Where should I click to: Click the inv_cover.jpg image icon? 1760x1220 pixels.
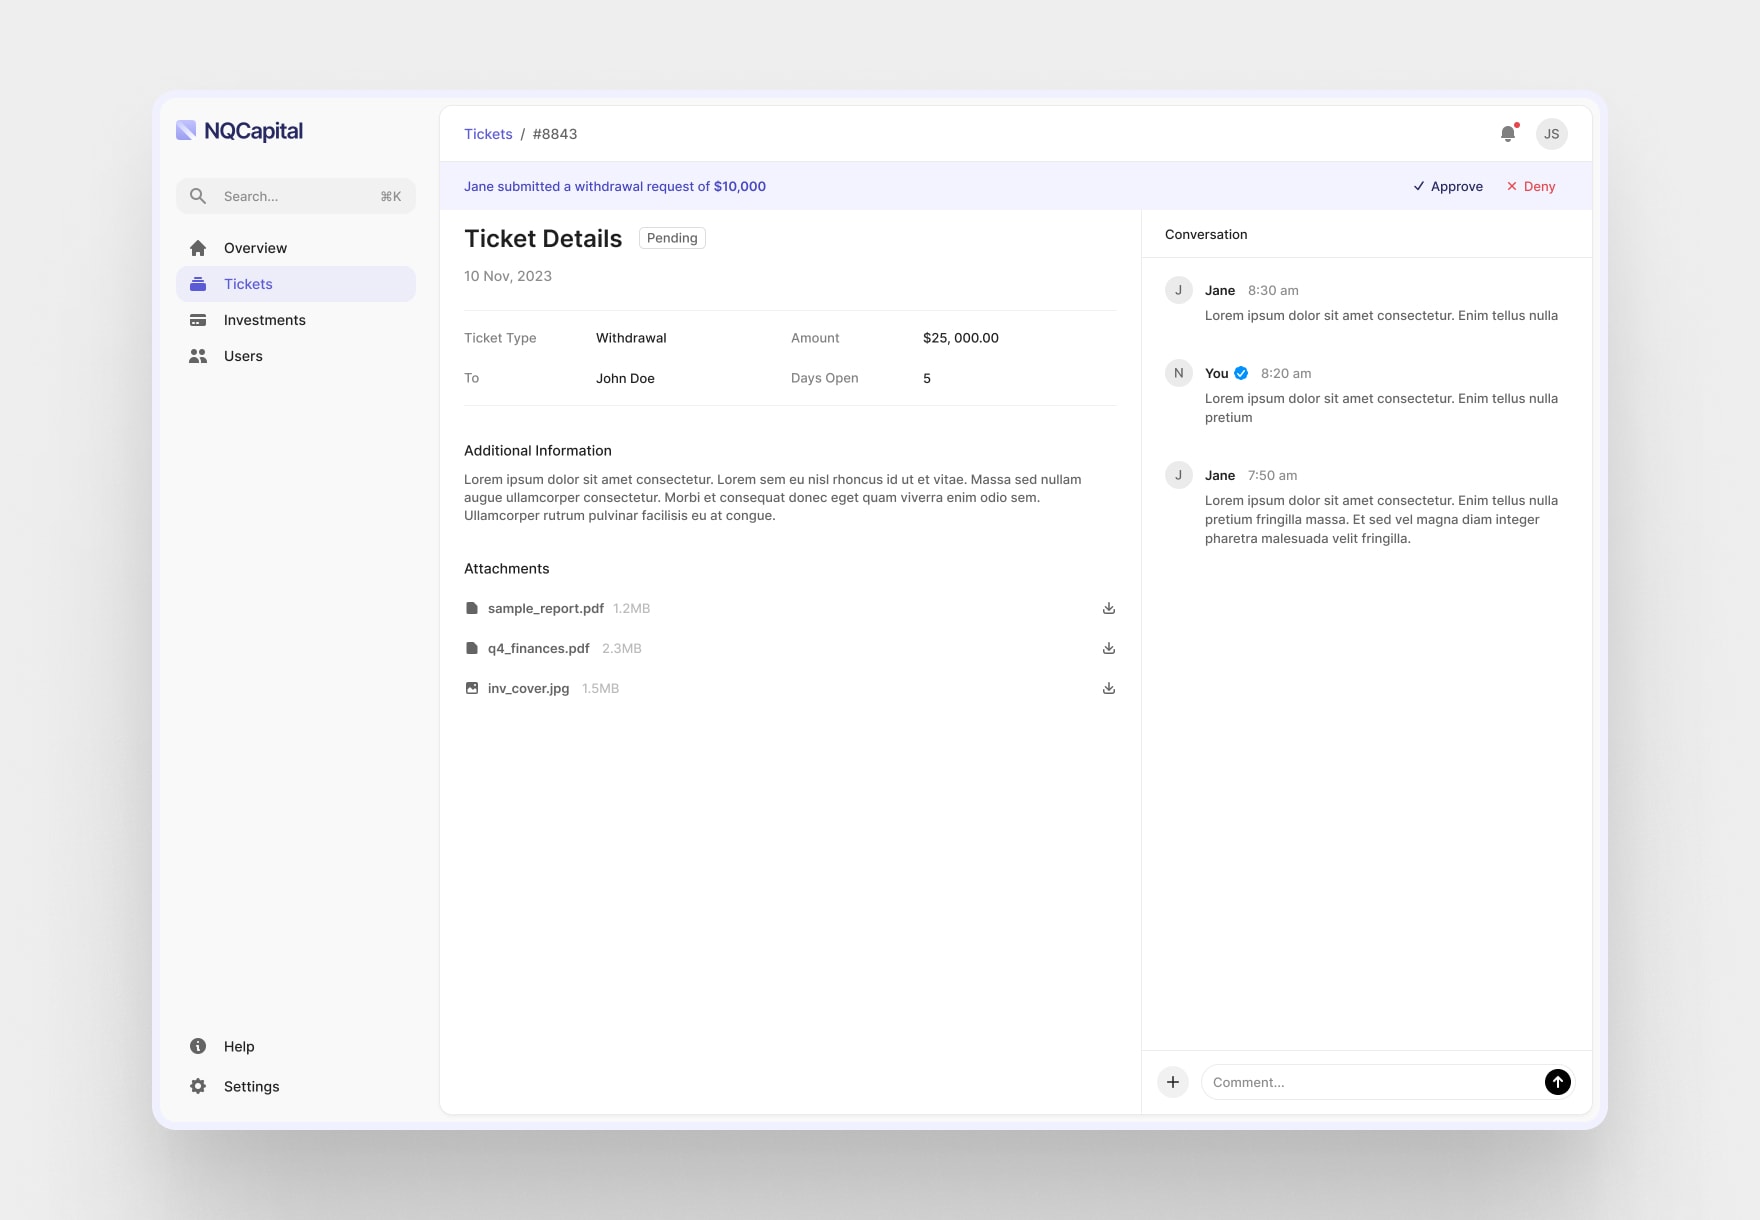(x=472, y=688)
